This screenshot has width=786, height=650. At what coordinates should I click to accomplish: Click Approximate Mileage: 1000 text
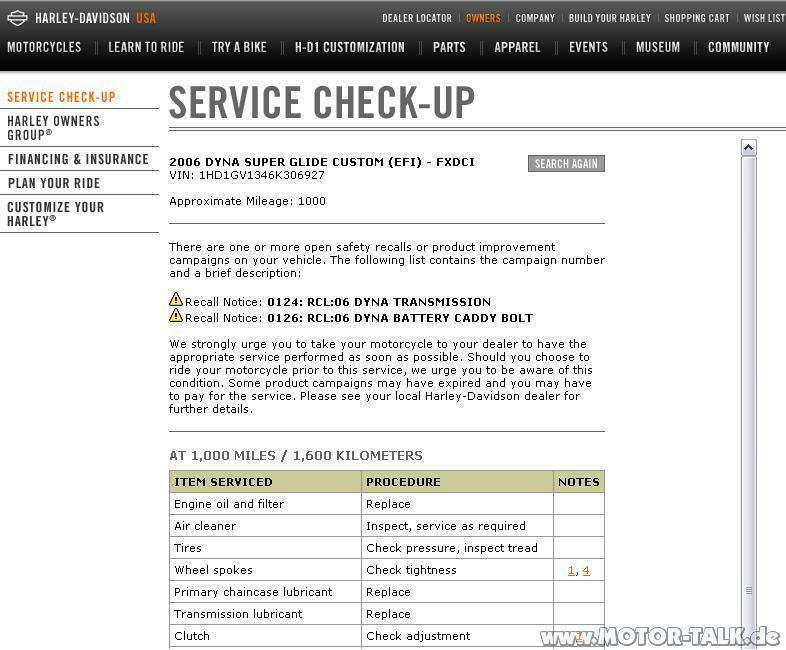coord(247,201)
